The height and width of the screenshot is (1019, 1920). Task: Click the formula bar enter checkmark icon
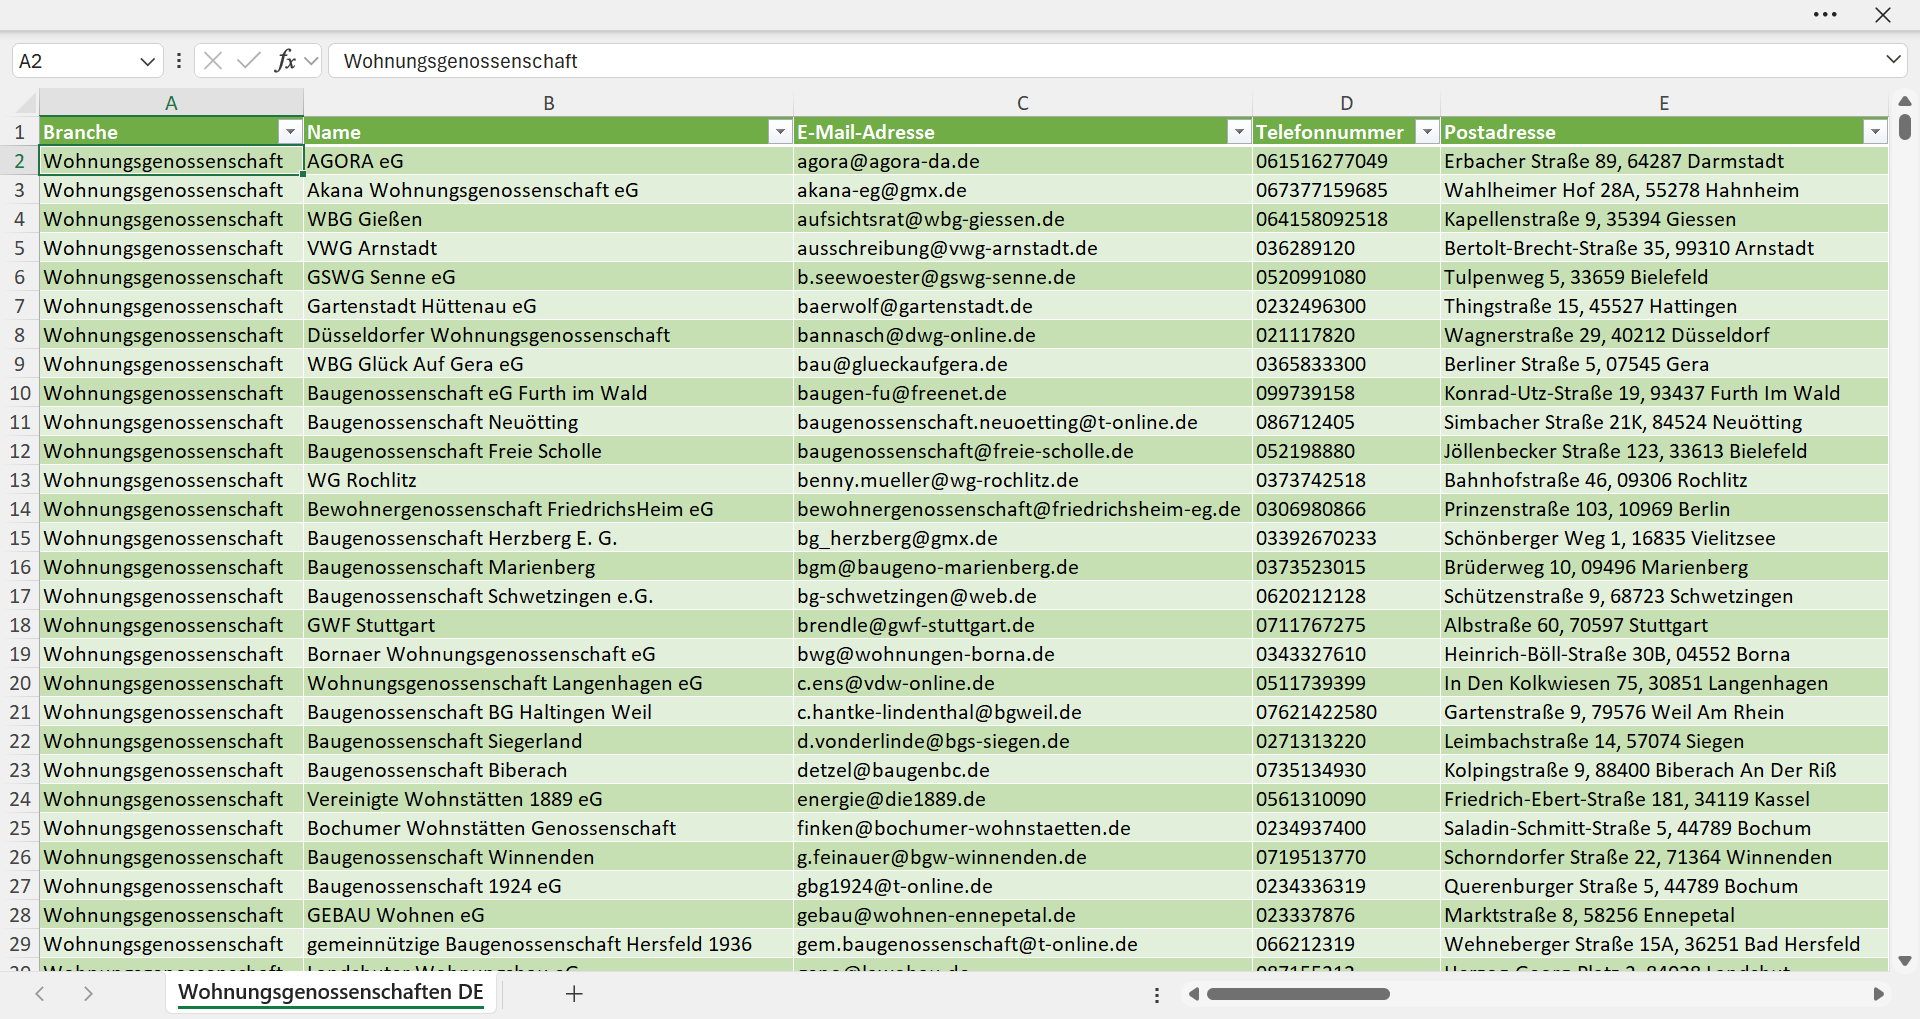(x=248, y=61)
